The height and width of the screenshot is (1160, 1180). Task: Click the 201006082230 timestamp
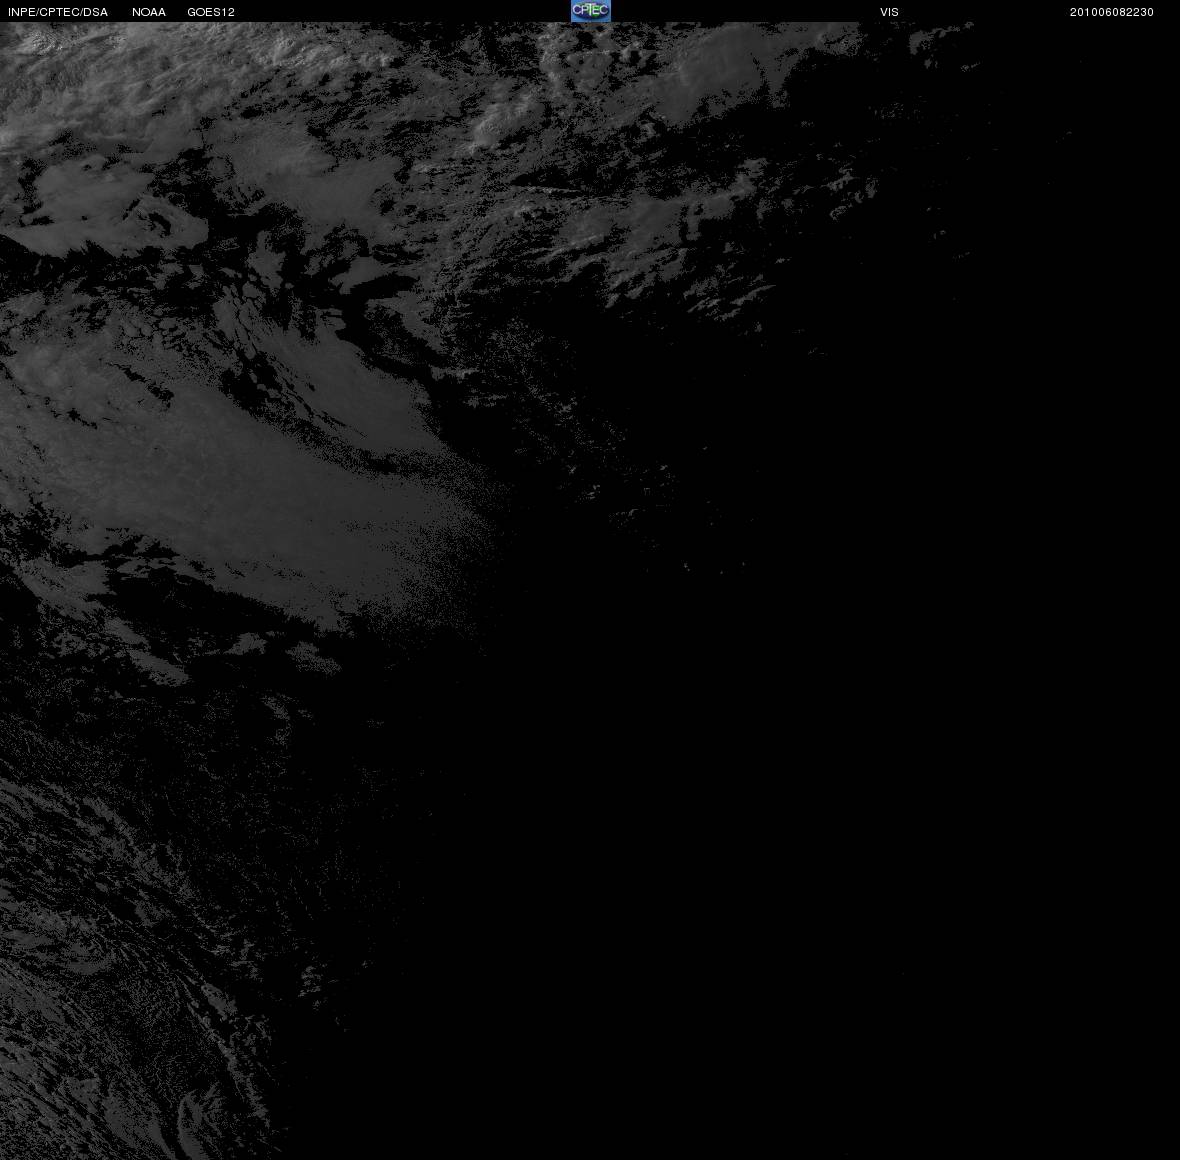1112,12
